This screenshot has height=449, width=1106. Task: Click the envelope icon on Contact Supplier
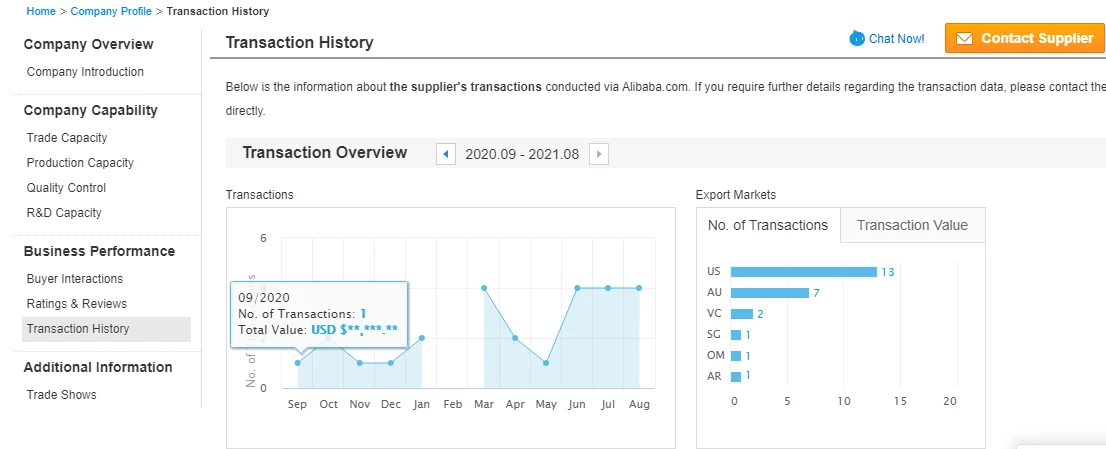tap(964, 39)
